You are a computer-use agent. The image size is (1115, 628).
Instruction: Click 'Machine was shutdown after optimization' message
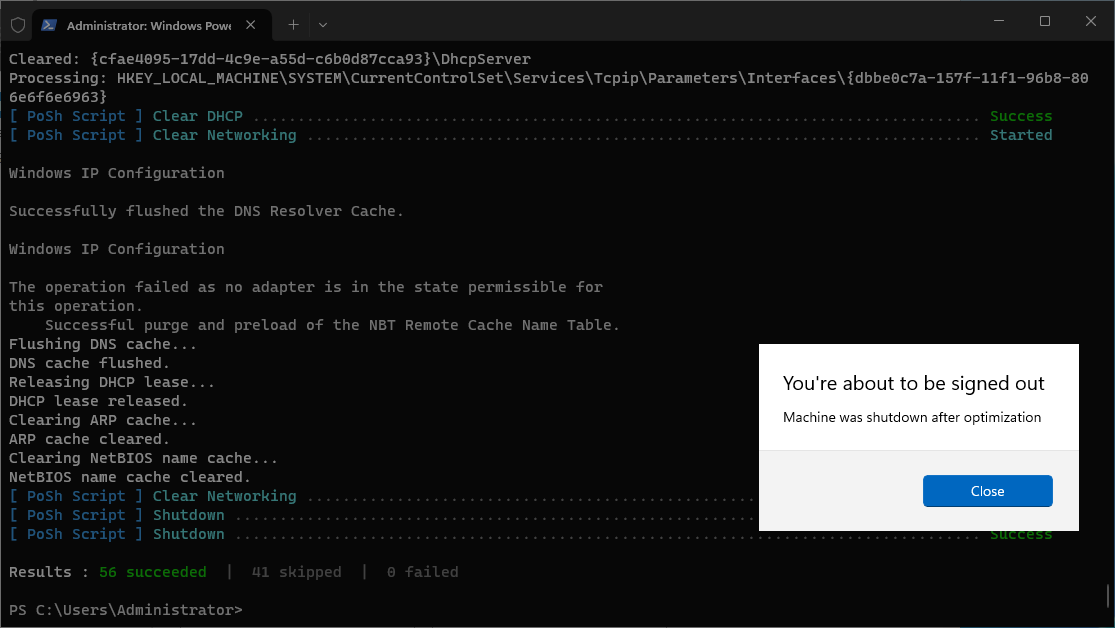(x=912, y=417)
